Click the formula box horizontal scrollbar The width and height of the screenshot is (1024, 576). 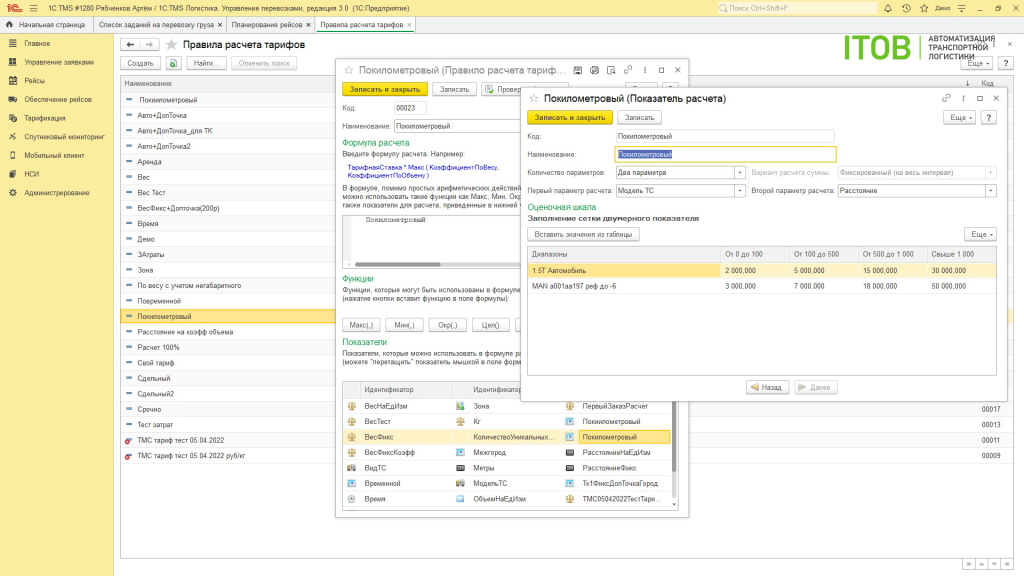click(x=398, y=264)
